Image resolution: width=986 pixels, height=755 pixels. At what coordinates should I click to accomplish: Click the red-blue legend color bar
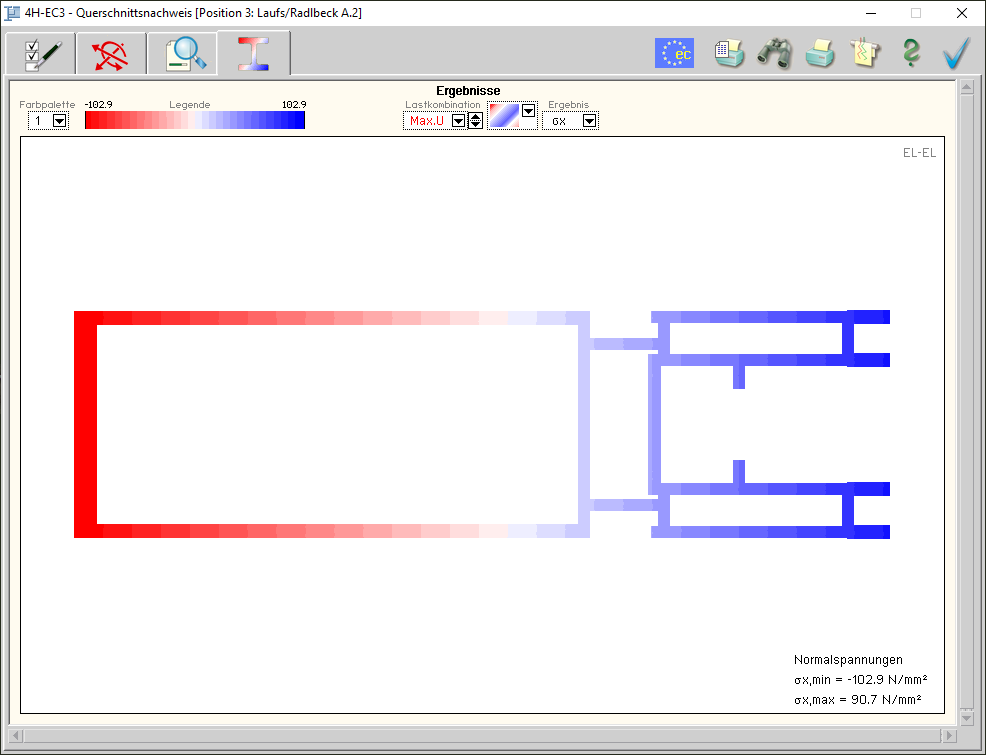(195, 121)
